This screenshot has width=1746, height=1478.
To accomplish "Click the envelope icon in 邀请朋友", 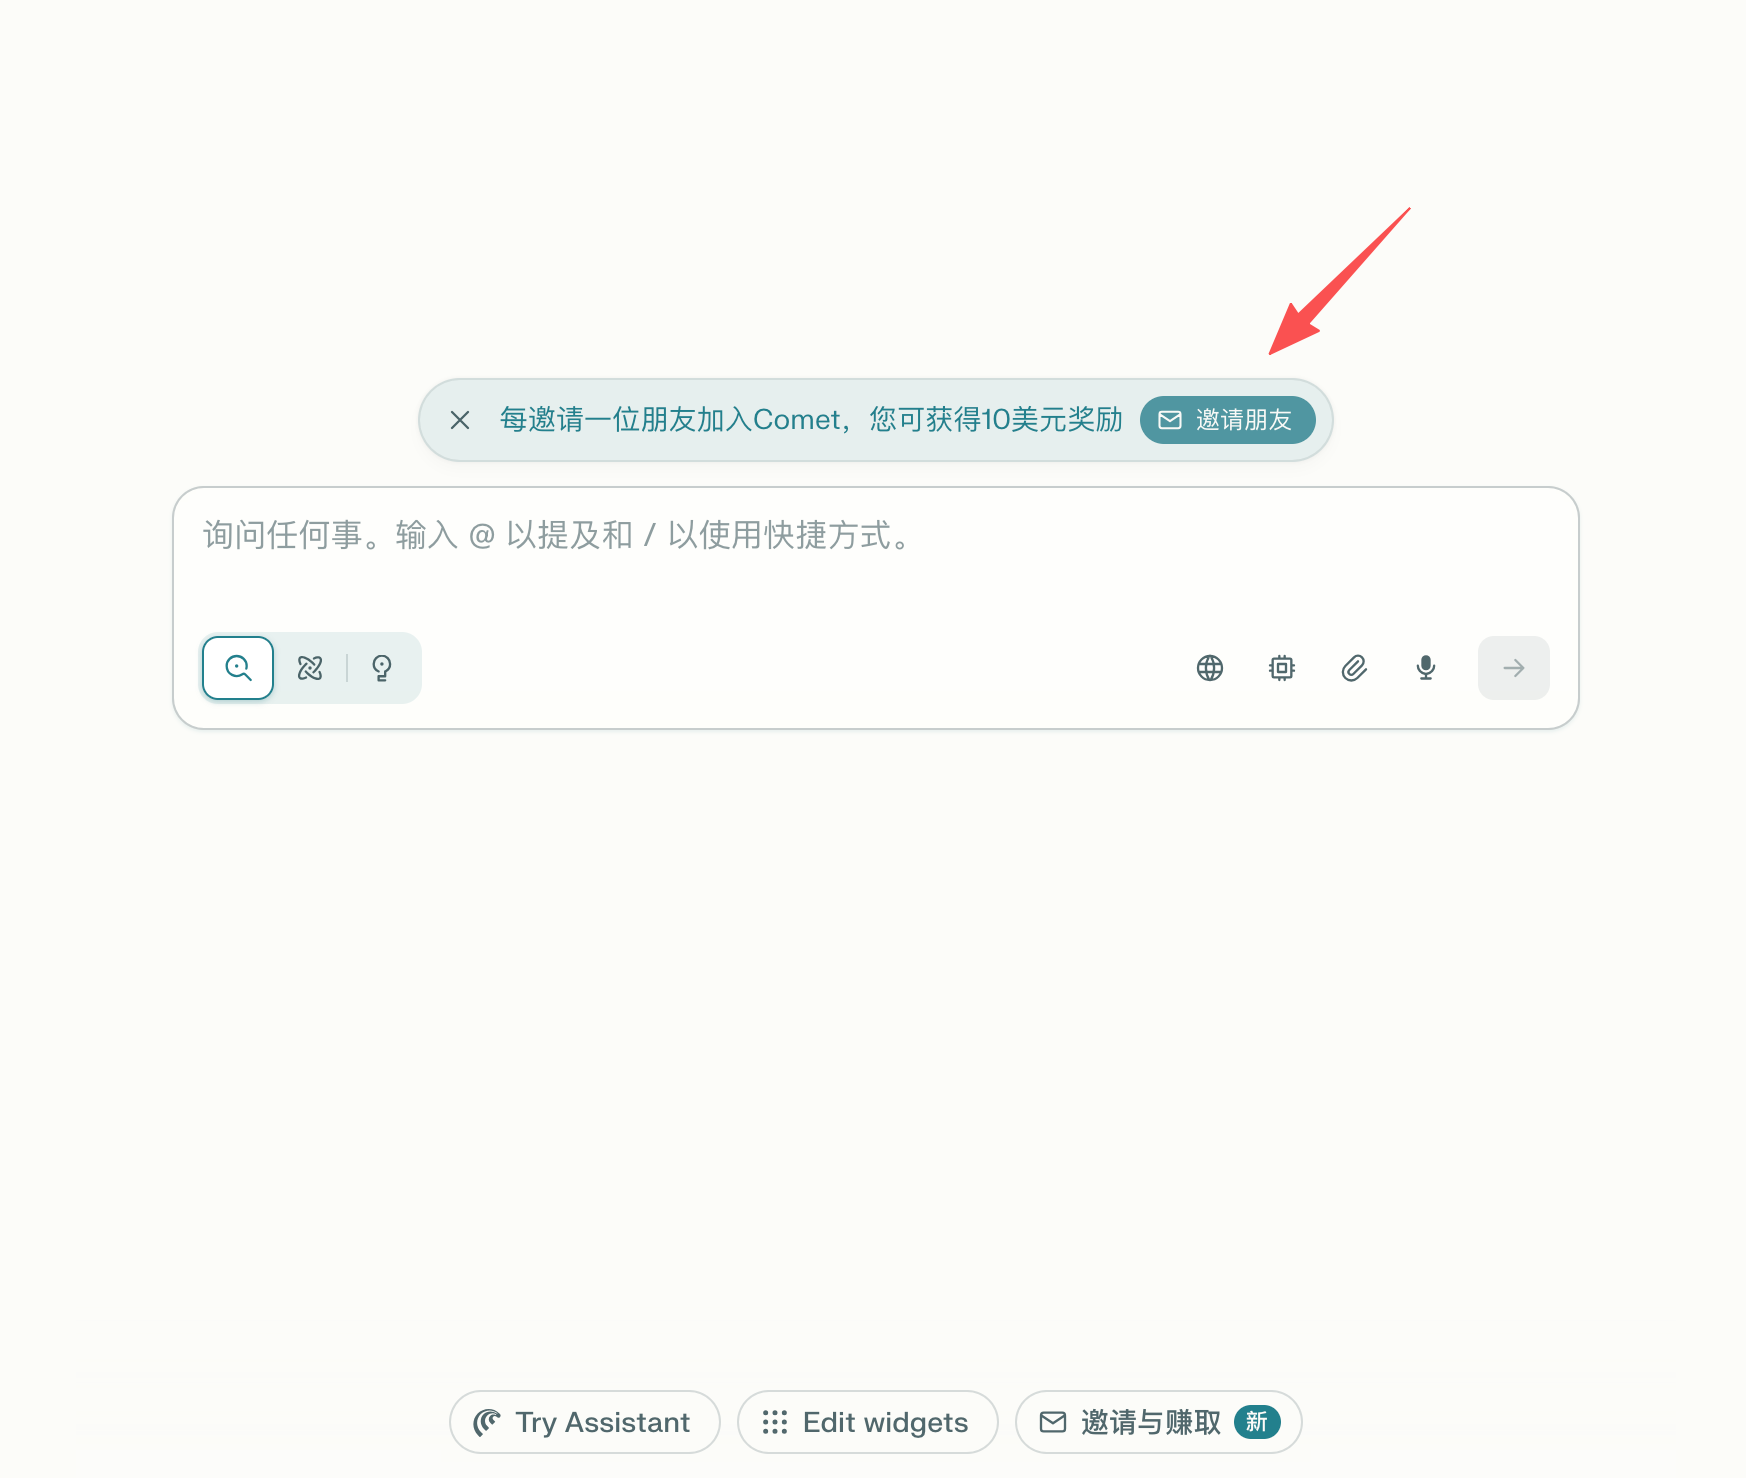I will [x=1170, y=420].
